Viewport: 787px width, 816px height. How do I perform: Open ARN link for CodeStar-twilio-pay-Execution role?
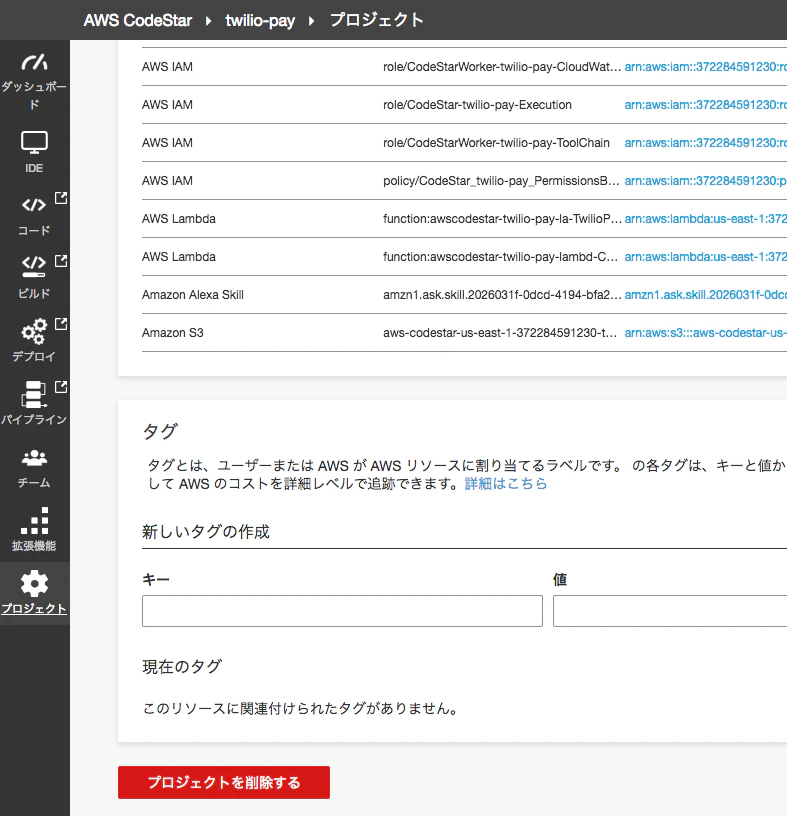(x=705, y=105)
